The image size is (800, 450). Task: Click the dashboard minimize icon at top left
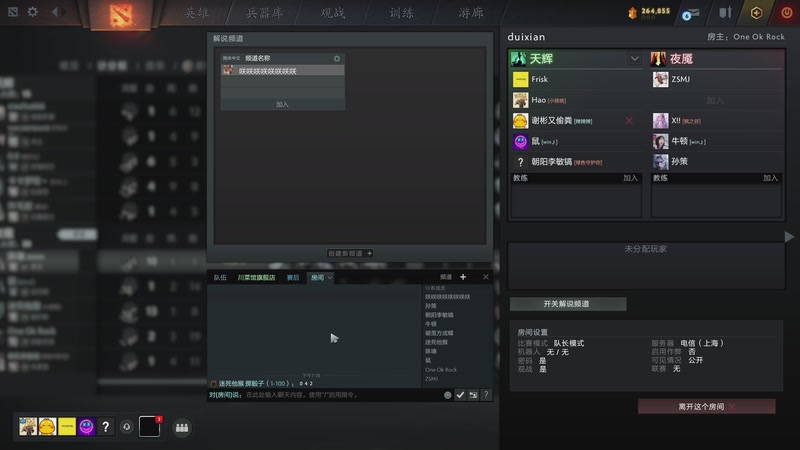tap(13, 11)
